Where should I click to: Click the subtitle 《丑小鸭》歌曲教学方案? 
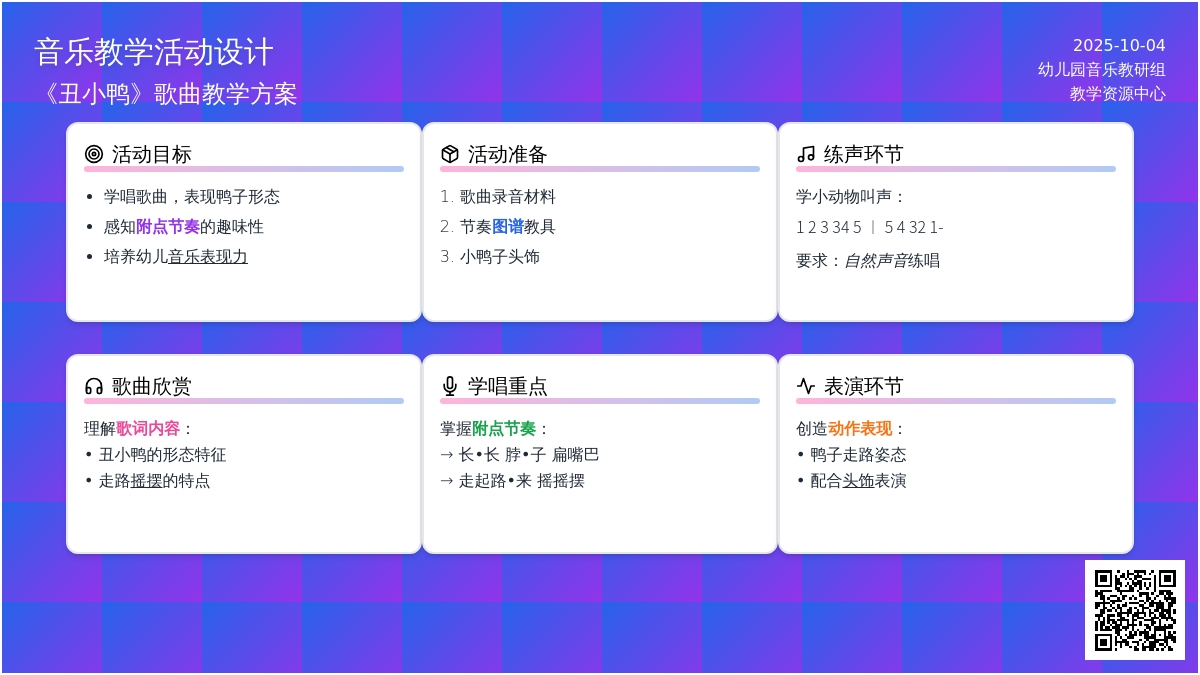click(x=166, y=94)
